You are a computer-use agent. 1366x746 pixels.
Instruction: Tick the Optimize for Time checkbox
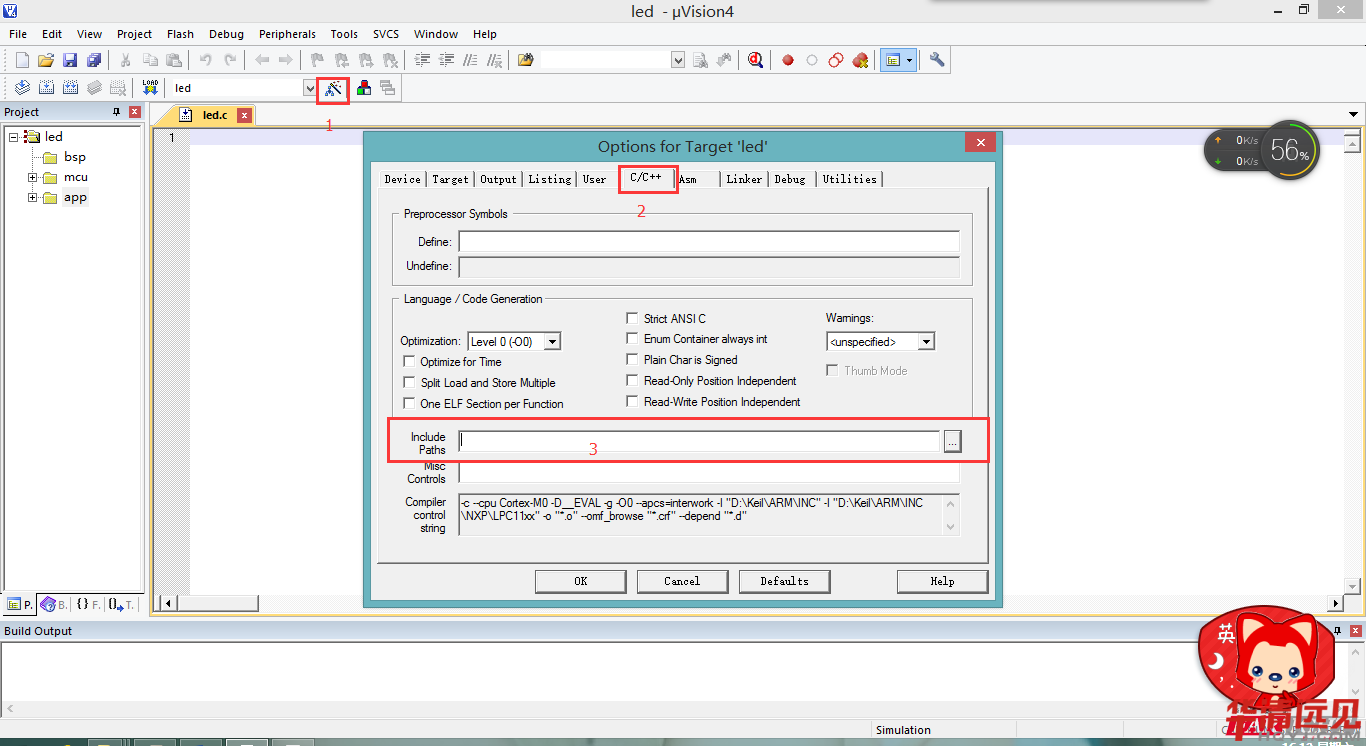[x=409, y=362]
